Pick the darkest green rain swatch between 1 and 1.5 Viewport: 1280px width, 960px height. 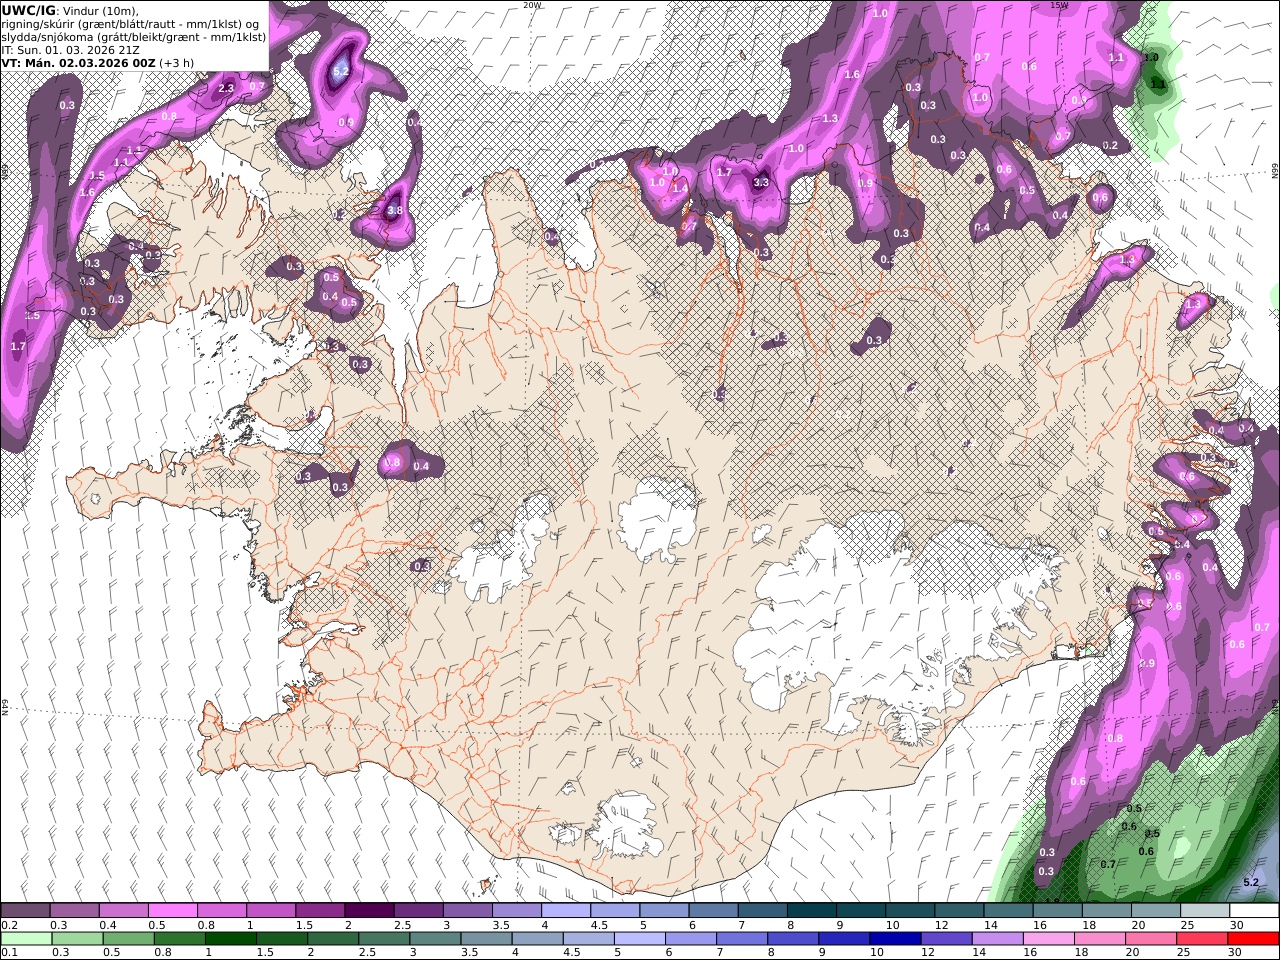231,939
